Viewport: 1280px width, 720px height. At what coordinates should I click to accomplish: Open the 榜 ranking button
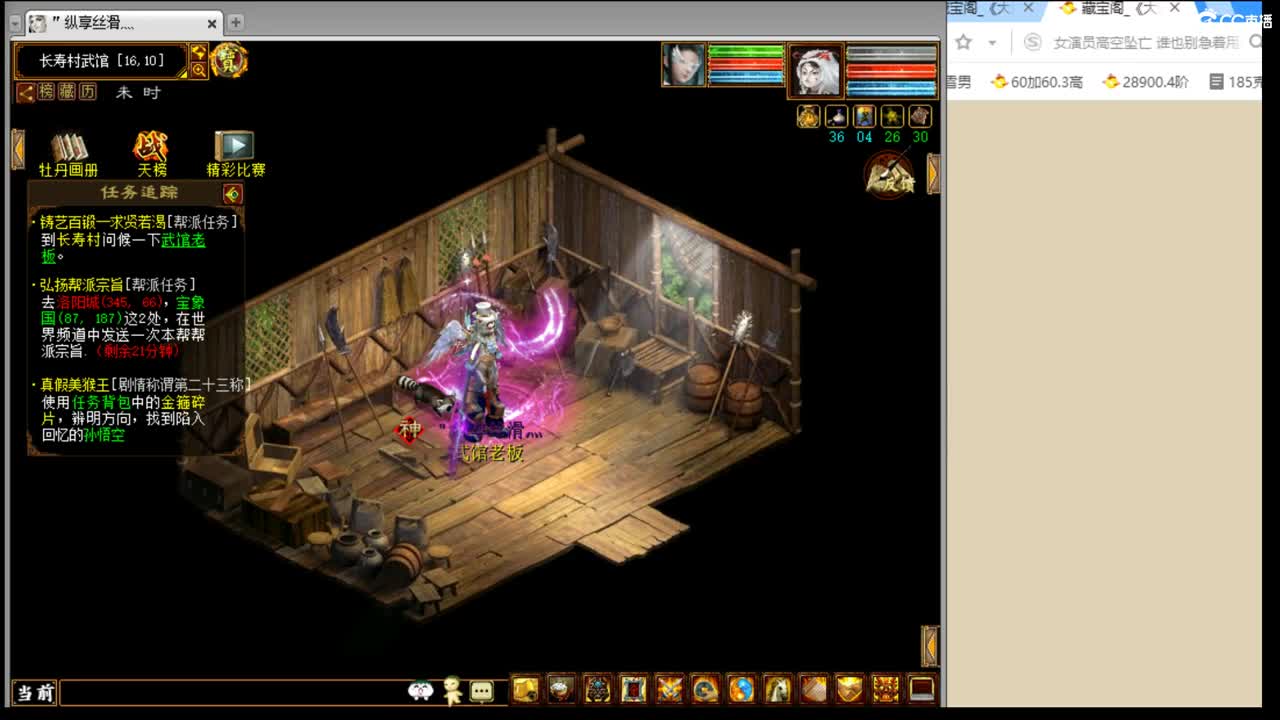click(x=46, y=92)
